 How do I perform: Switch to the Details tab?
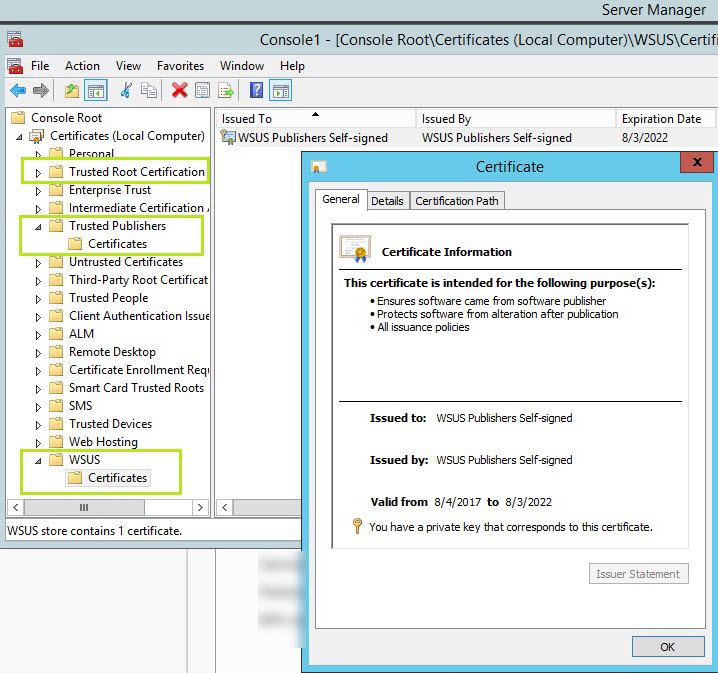(x=387, y=201)
